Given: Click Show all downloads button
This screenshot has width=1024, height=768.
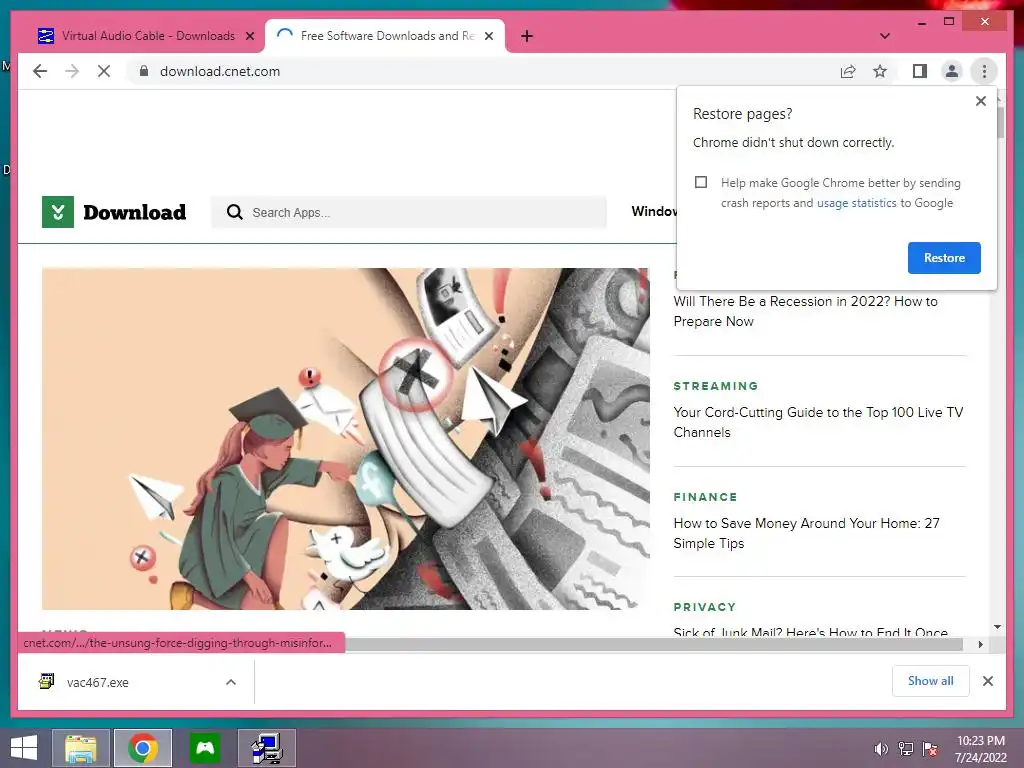Looking at the screenshot, I should 931,681.
